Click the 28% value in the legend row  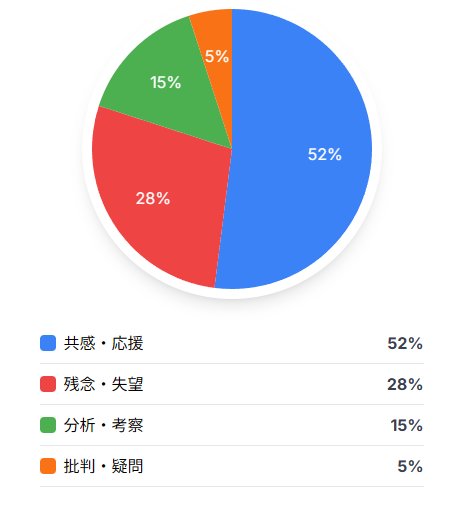click(x=405, y=385)
